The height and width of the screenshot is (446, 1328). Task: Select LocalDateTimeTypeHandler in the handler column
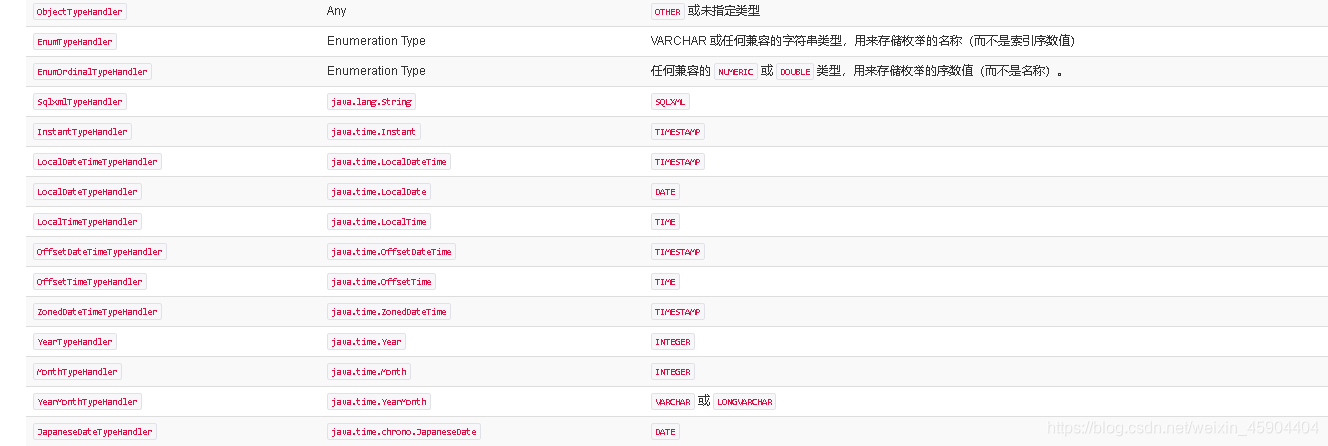[97, 162]
